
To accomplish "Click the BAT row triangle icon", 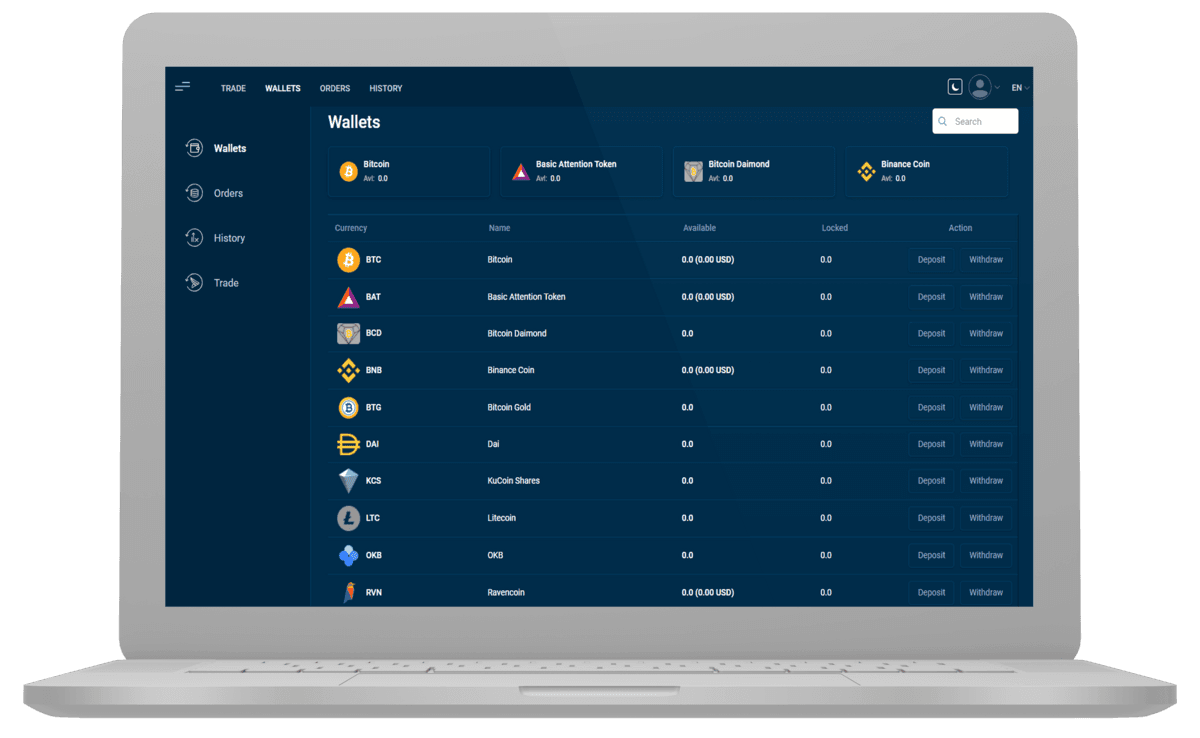I will coord(348,297).
